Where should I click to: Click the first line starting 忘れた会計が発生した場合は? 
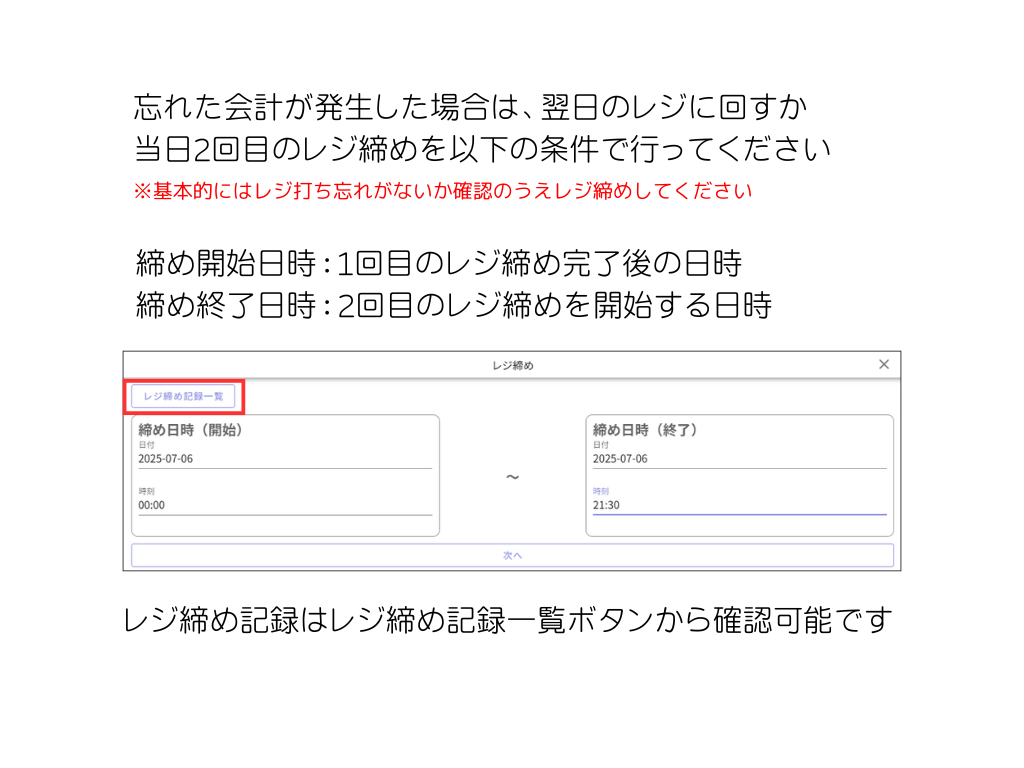[470, 107]
